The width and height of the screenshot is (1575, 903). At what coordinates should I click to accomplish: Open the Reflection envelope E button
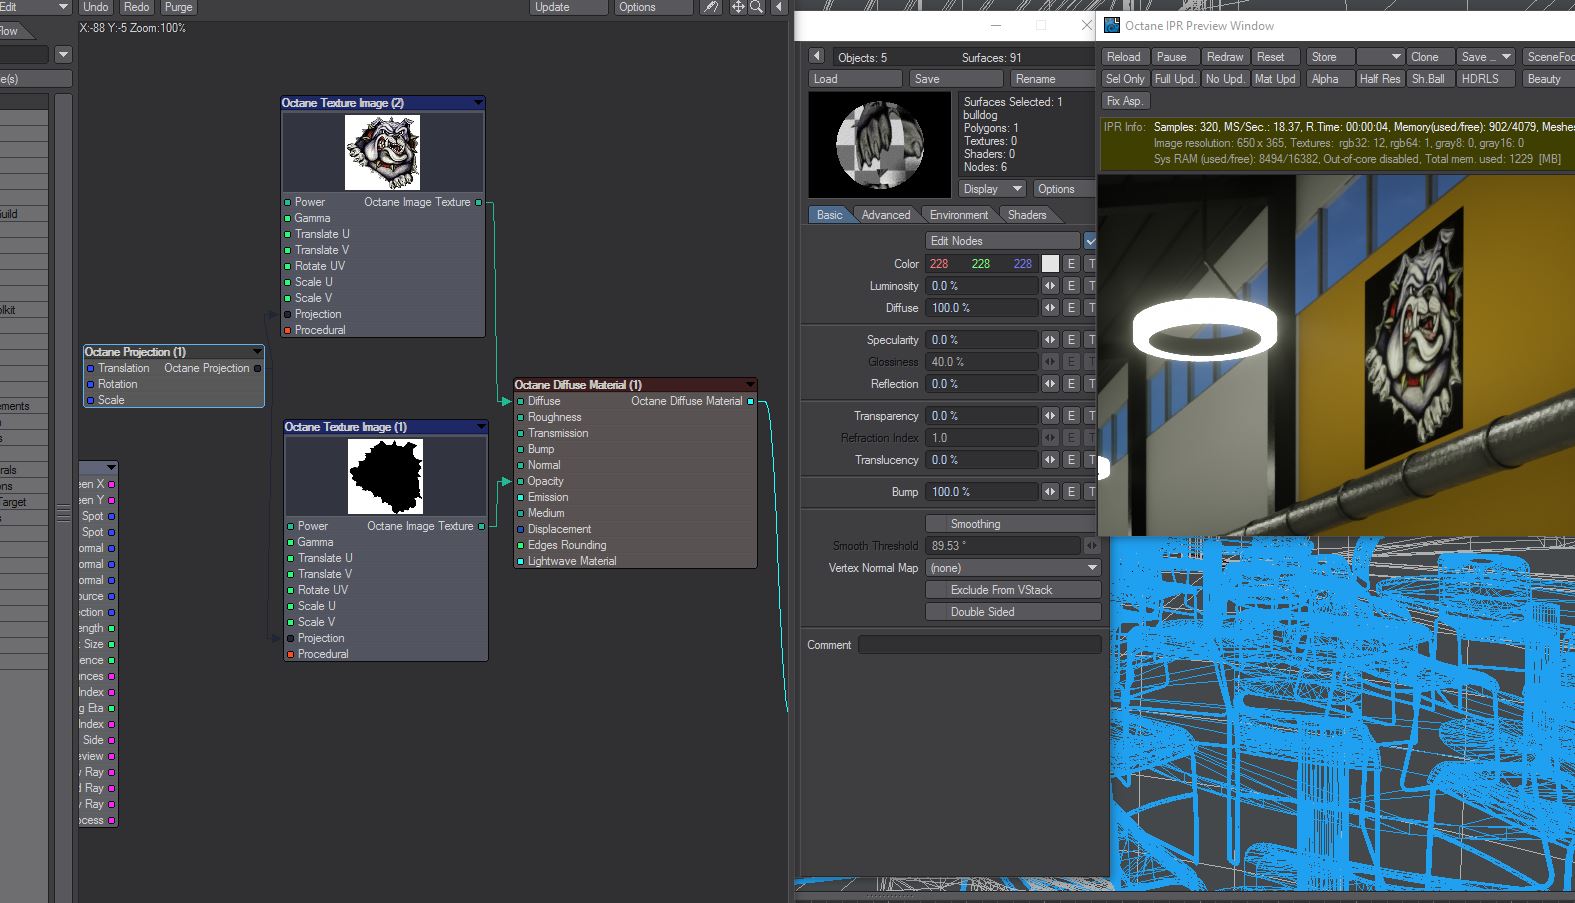(x=1071, y=384)
